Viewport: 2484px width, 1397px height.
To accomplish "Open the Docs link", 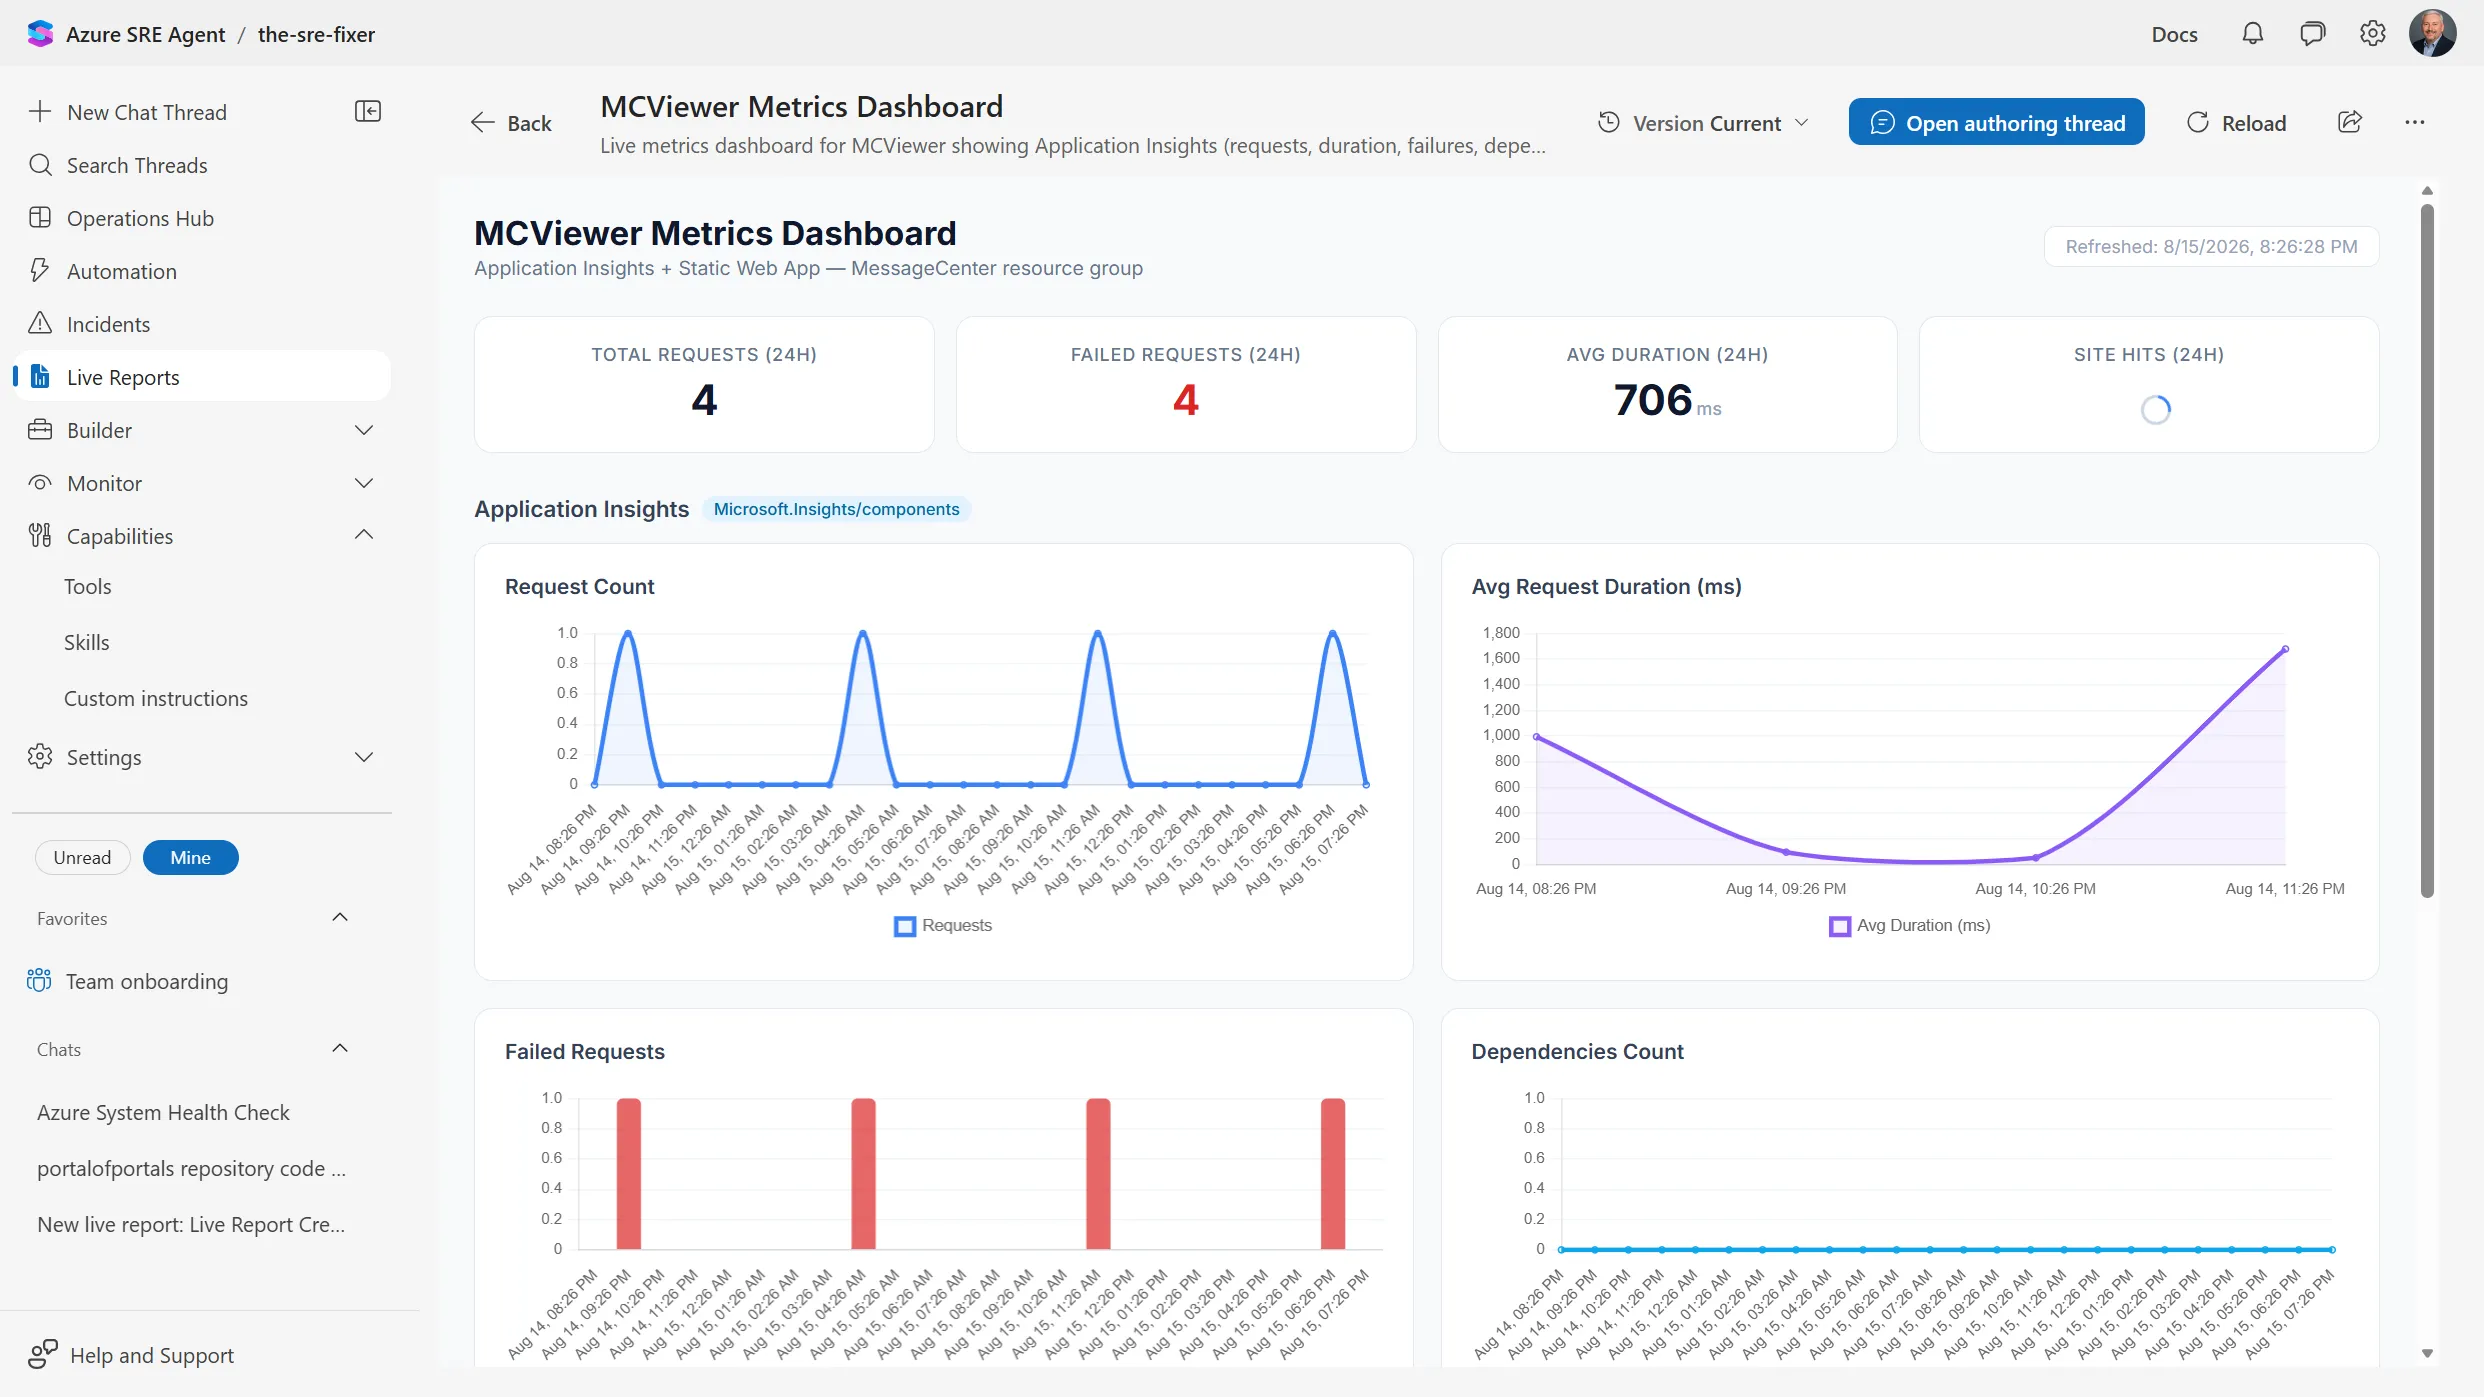I will coord(2174,34).
